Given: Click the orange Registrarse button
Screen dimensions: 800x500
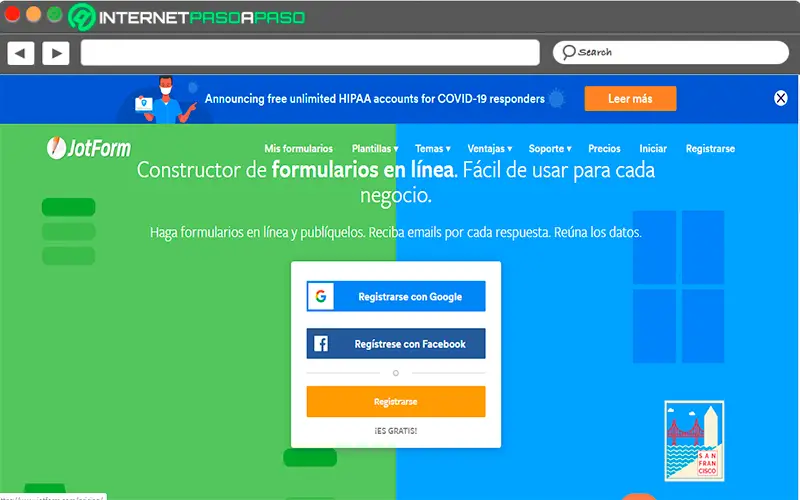Looking at the screenshot, I should click(x=396, y=402).
